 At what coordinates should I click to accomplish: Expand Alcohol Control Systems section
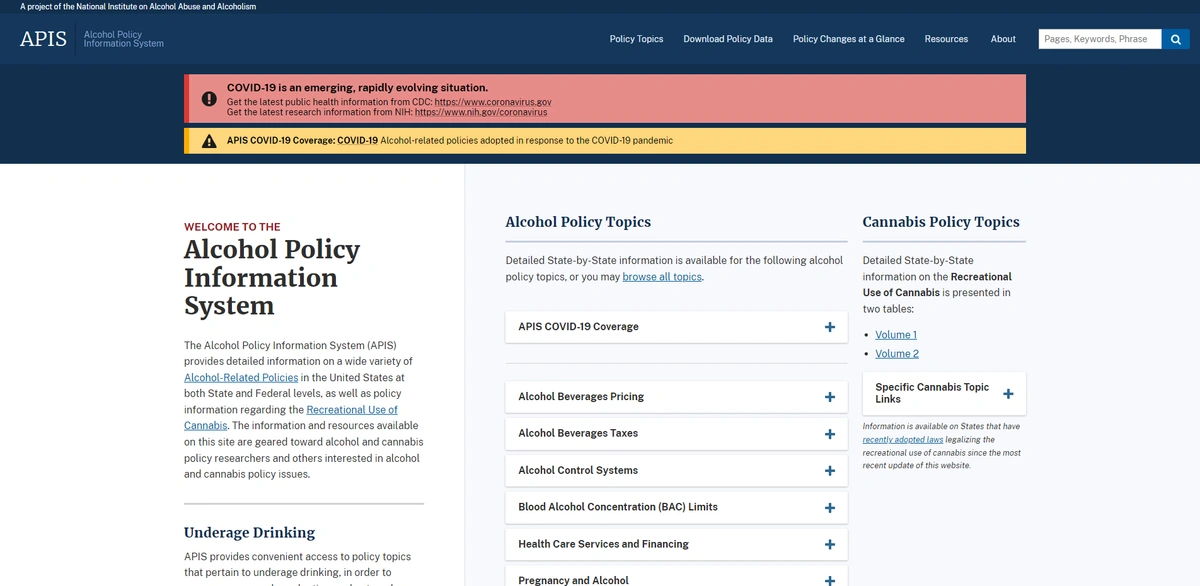click(676, 470)
